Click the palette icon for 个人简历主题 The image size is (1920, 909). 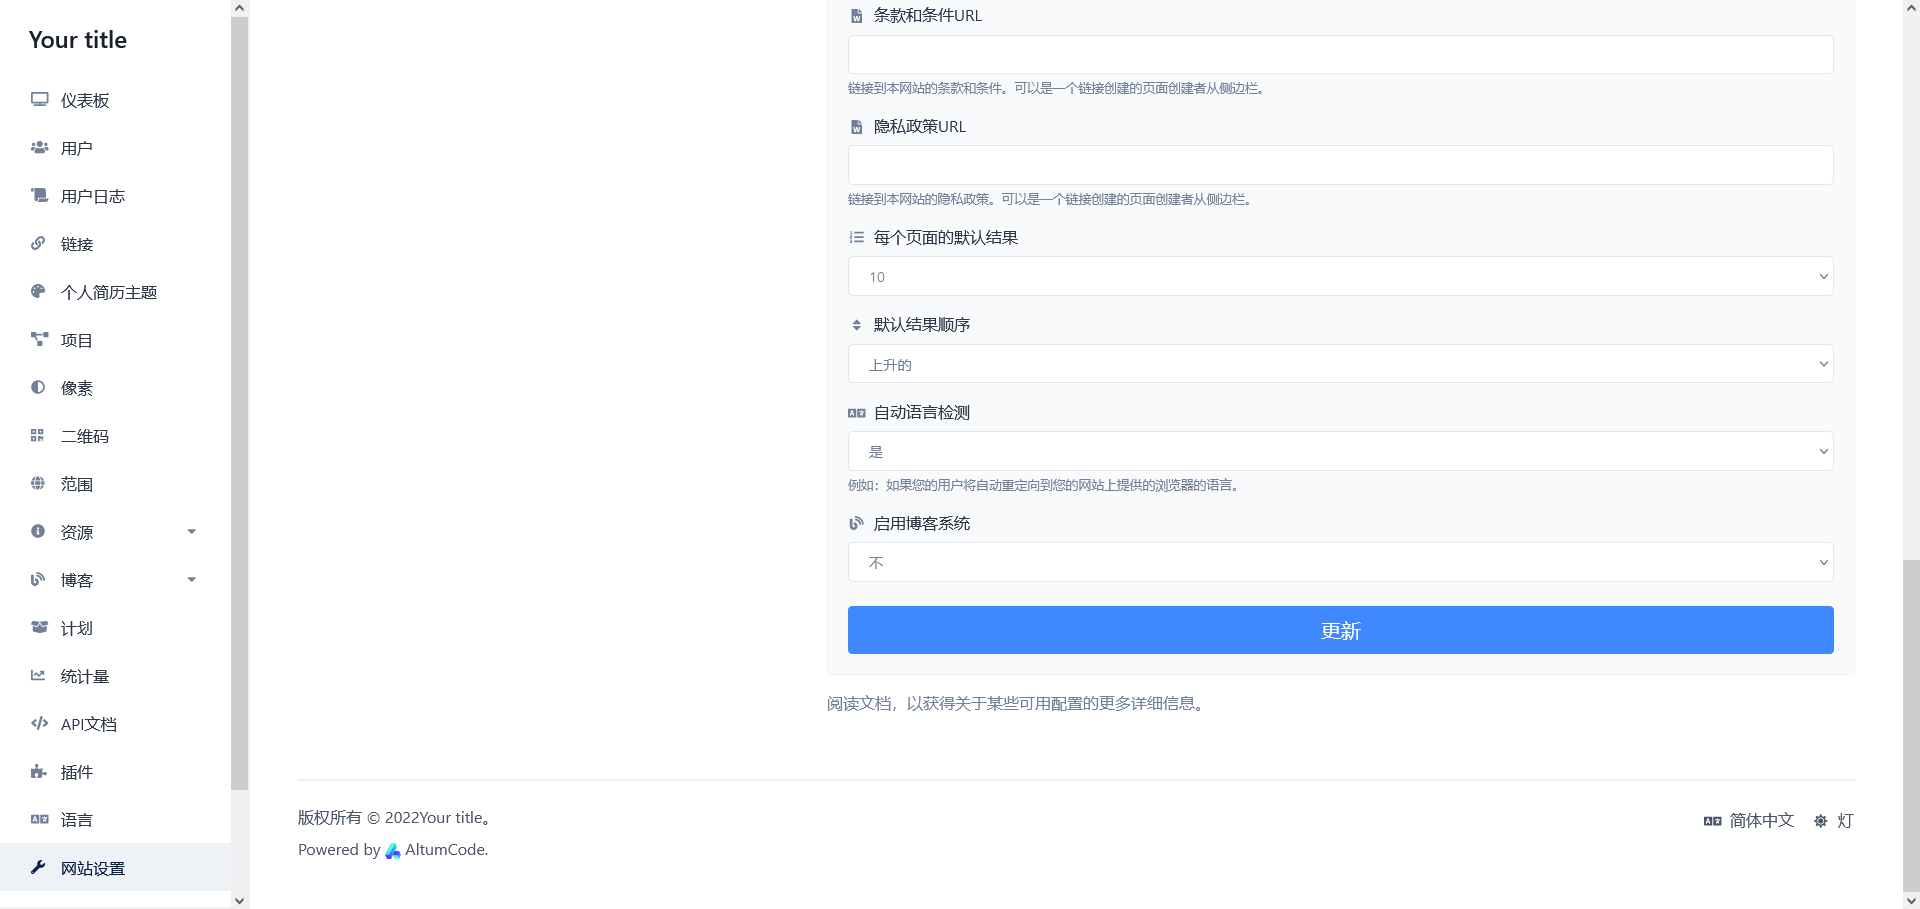(x=39, y=291)
